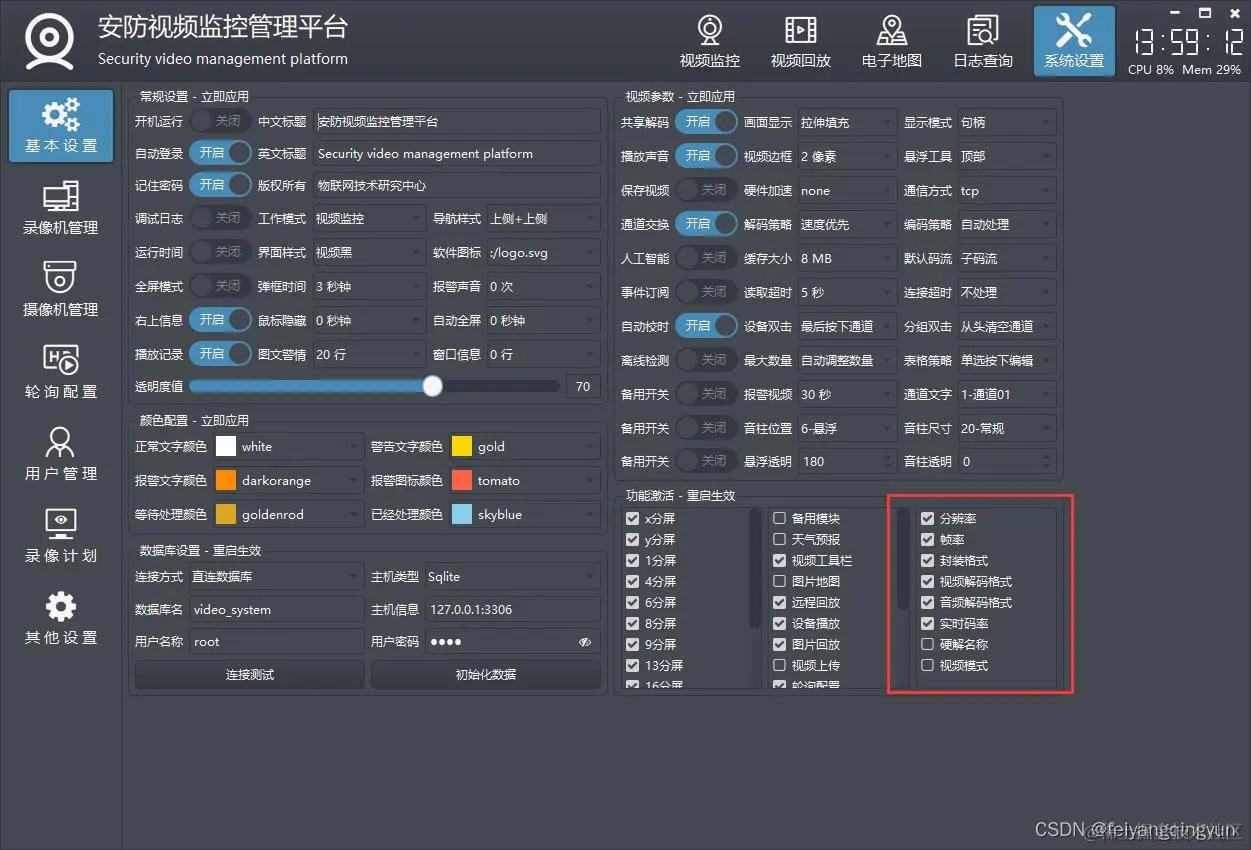Click the gold 警告文字颜色 color swatch

[461, 446]
